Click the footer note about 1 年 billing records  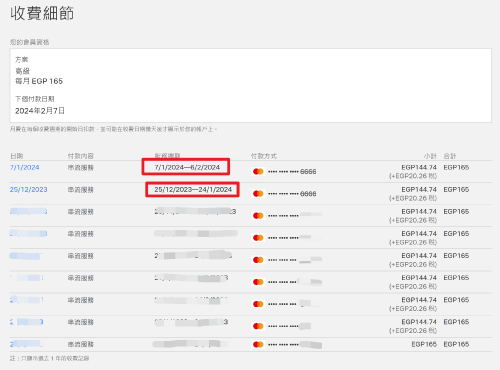(49, 359)
